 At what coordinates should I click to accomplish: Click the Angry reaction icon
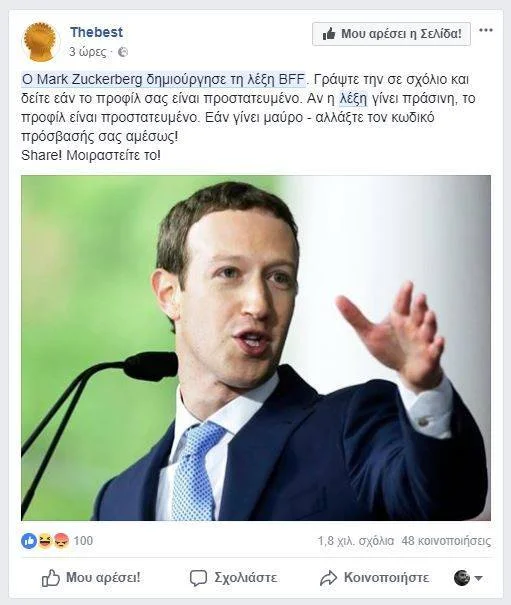[61, 541]
